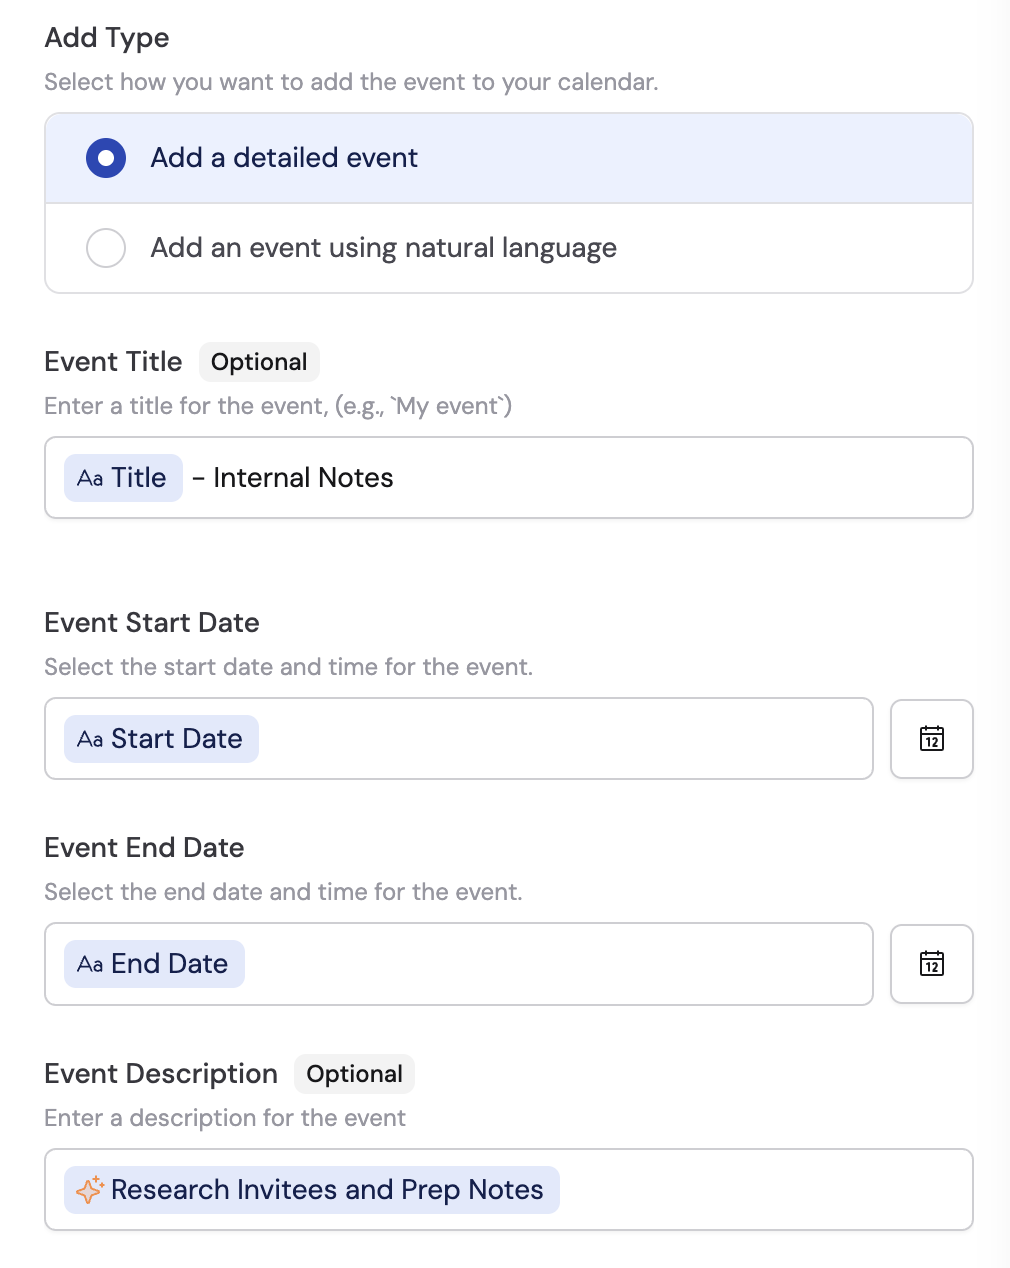Select the Title field token pill
The width and height of the screenshot is (1010, 1268).
coord(123,478)
